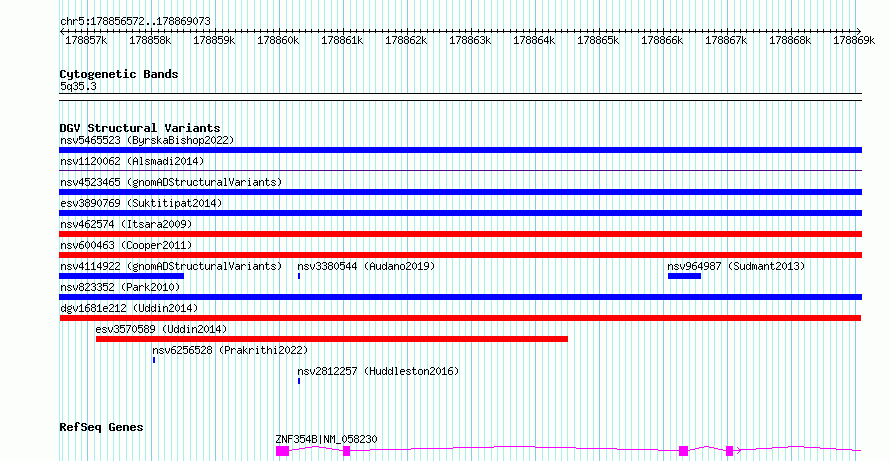Select the 5q35.3 cytogenetic band label
The image size is (890, 461).
coord(78,86)
